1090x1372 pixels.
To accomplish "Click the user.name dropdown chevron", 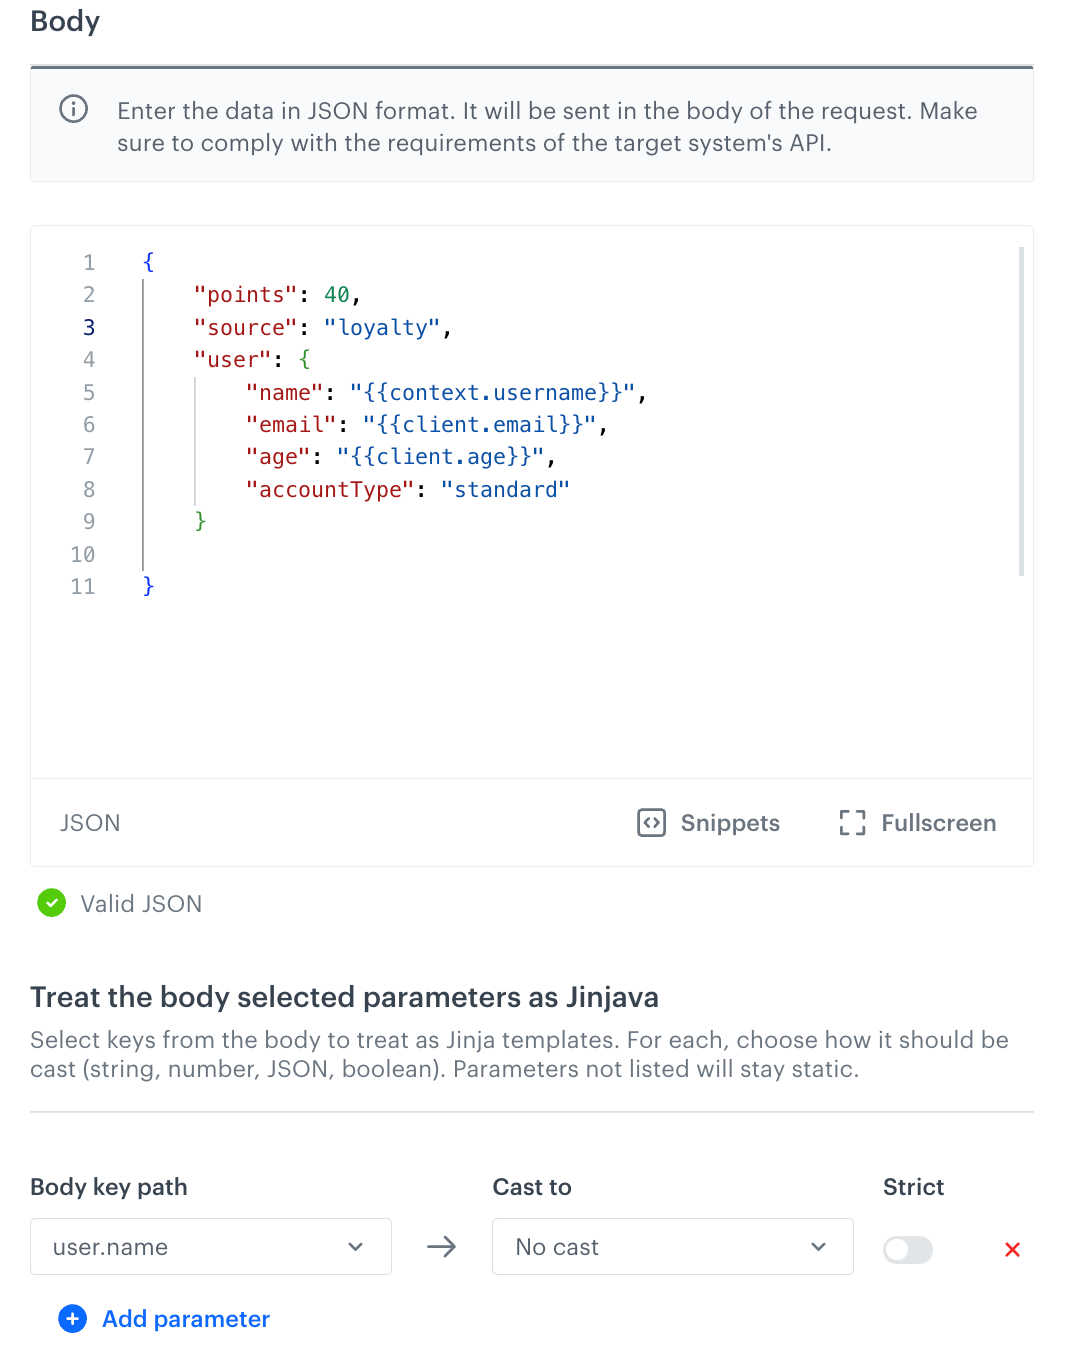I will click(355, 1247).
